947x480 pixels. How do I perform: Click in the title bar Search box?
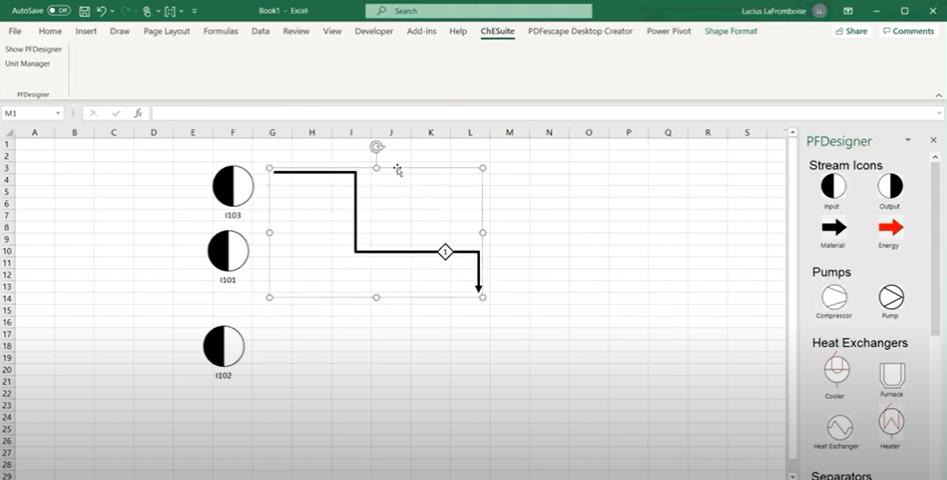[478, 11]
